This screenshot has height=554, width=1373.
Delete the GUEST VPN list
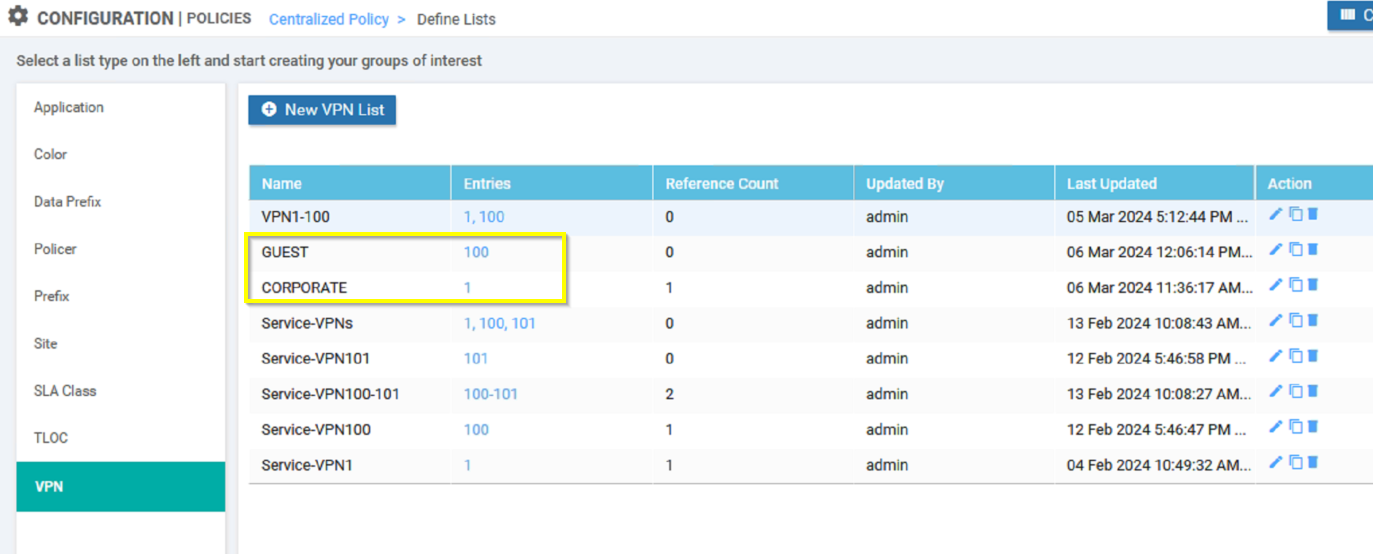(x=1313, y=249)
